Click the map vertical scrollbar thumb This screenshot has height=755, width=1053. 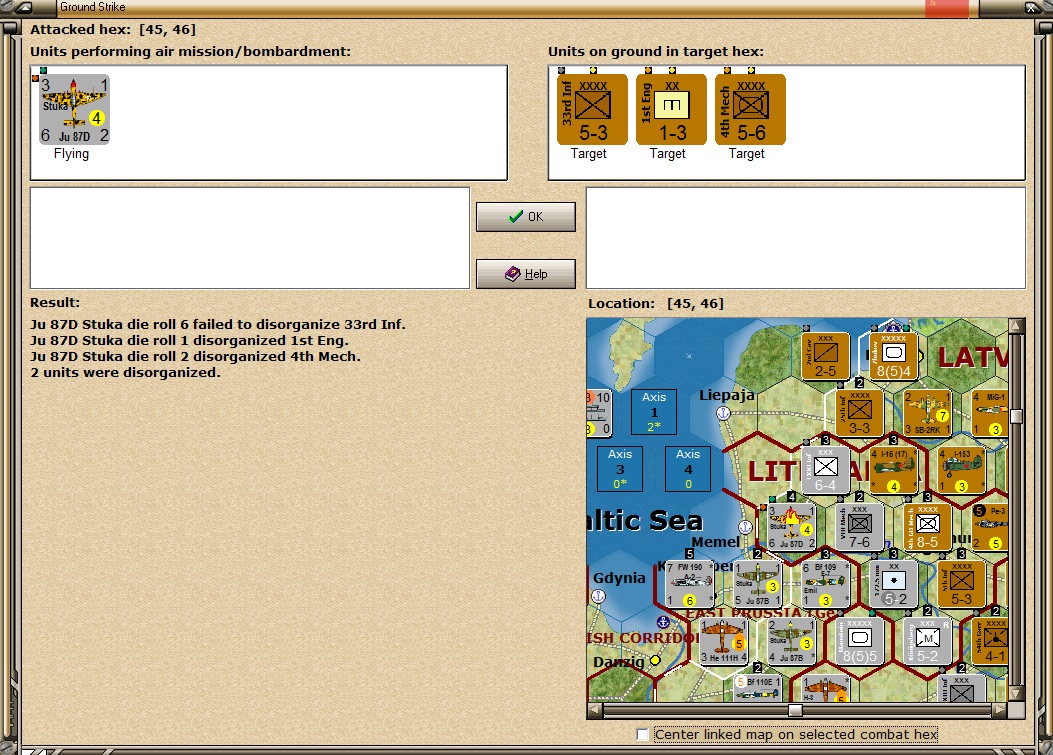pos(1016,416)
